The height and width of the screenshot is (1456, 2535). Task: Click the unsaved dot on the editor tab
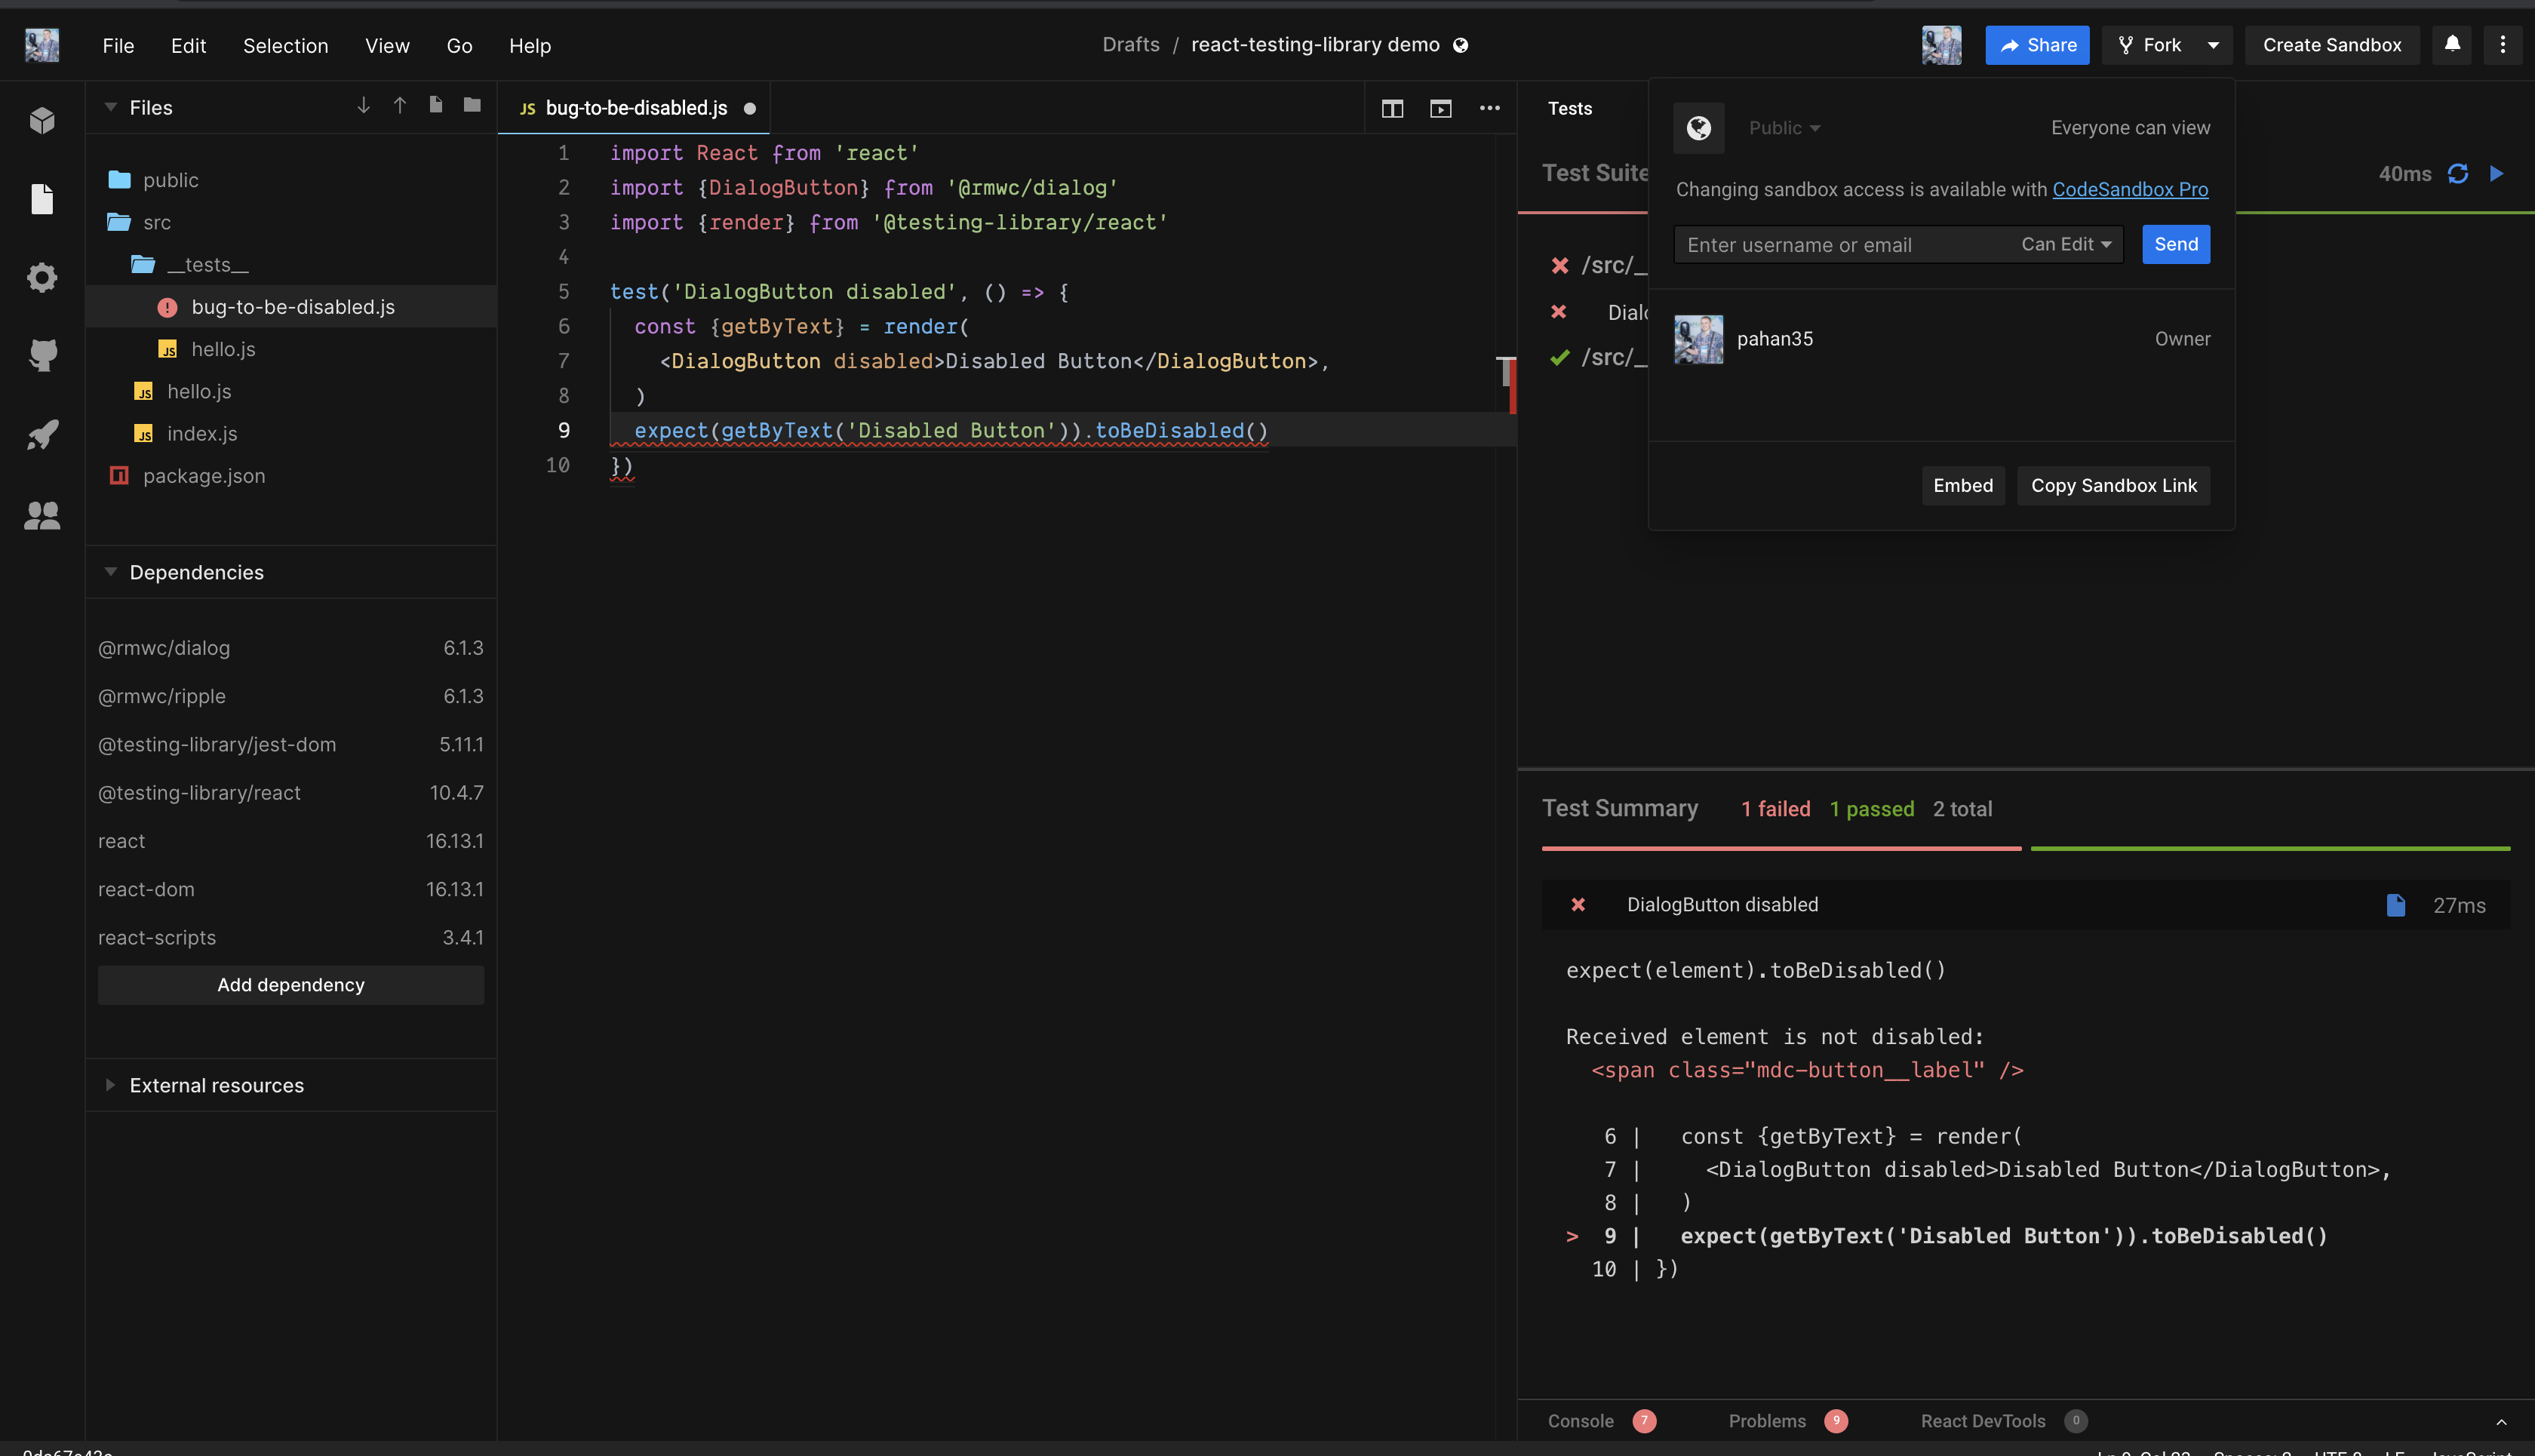pyautogui.click(x=749, y=108)
